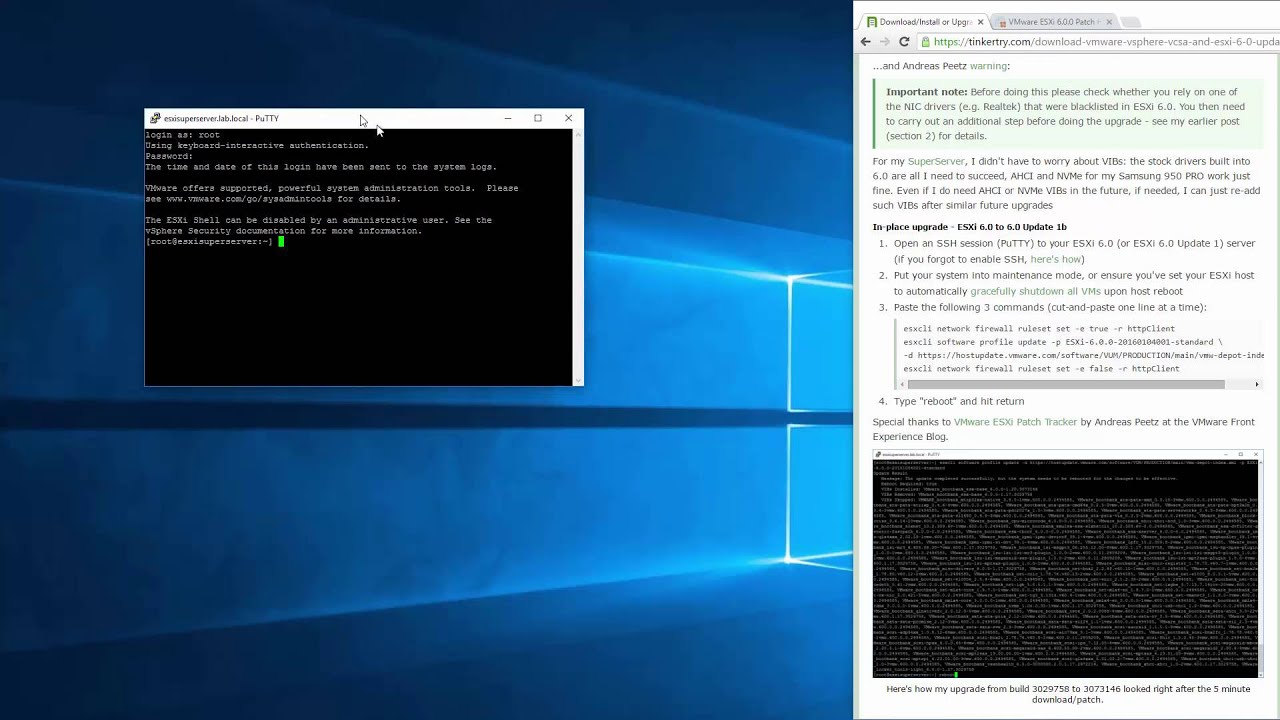
Task: Click the green HTTPS lock icon
Action: pyautogui.click(x=926, y=42)
